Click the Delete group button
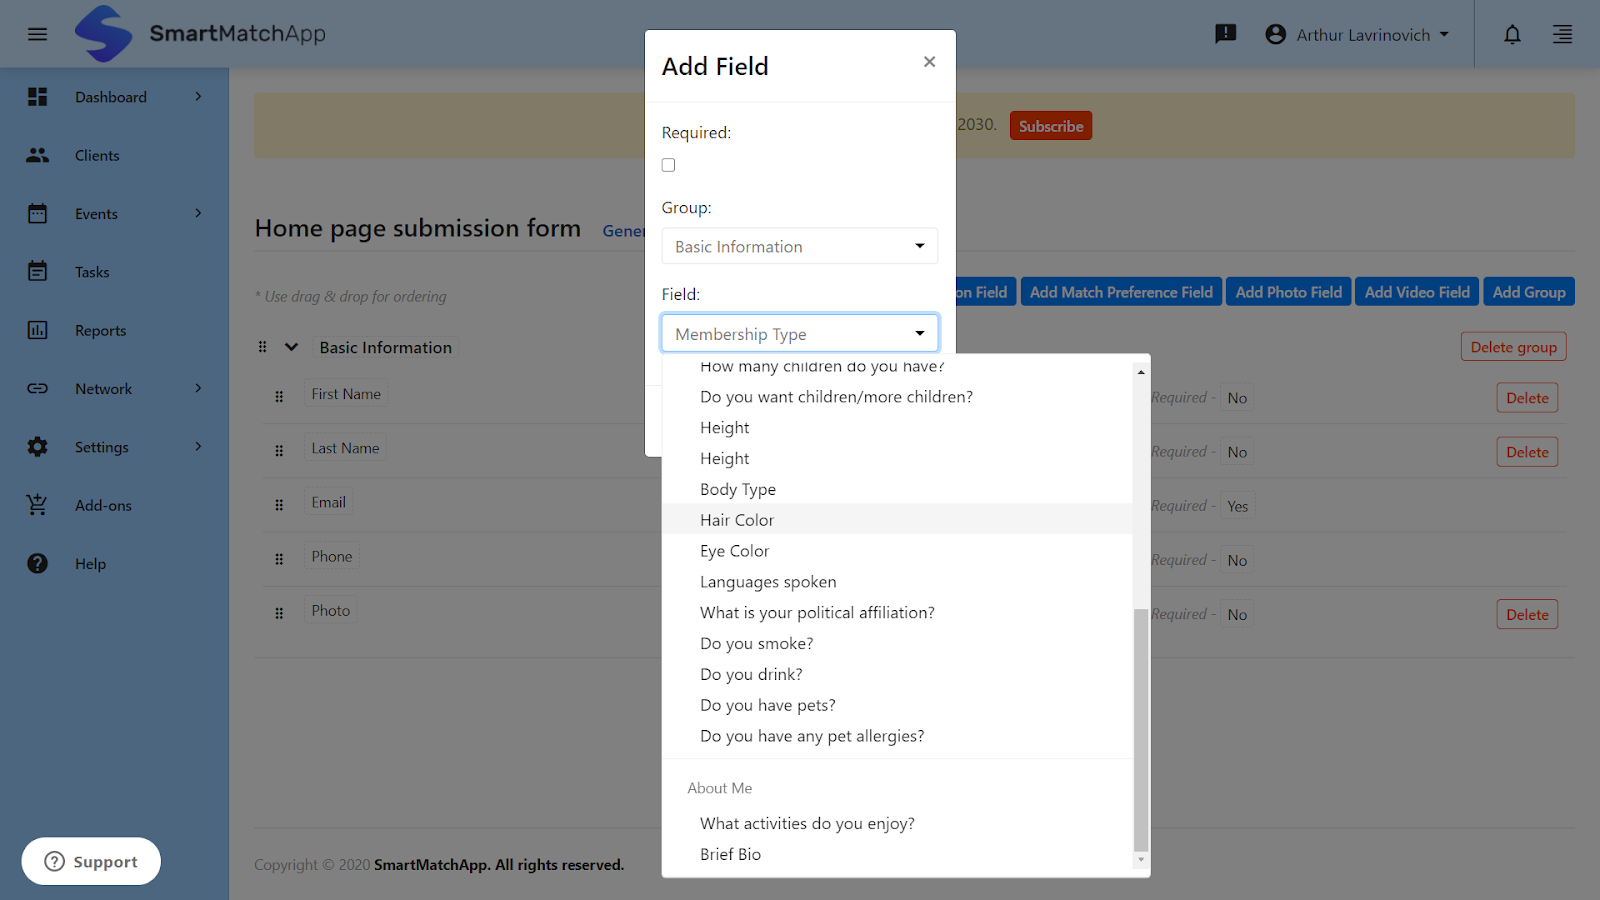 coord(1513,346)
